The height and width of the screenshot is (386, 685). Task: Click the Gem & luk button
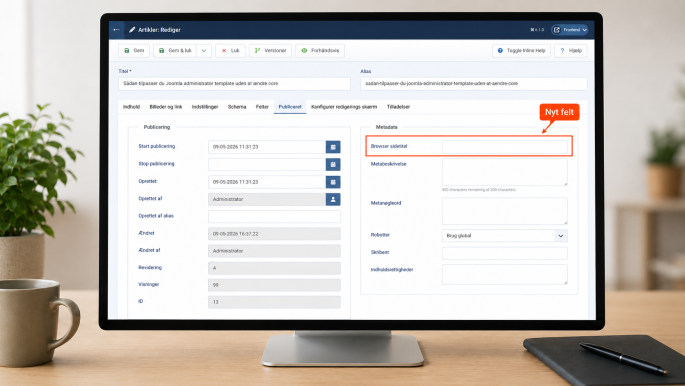pyautogui.click(x=175, y=51)
